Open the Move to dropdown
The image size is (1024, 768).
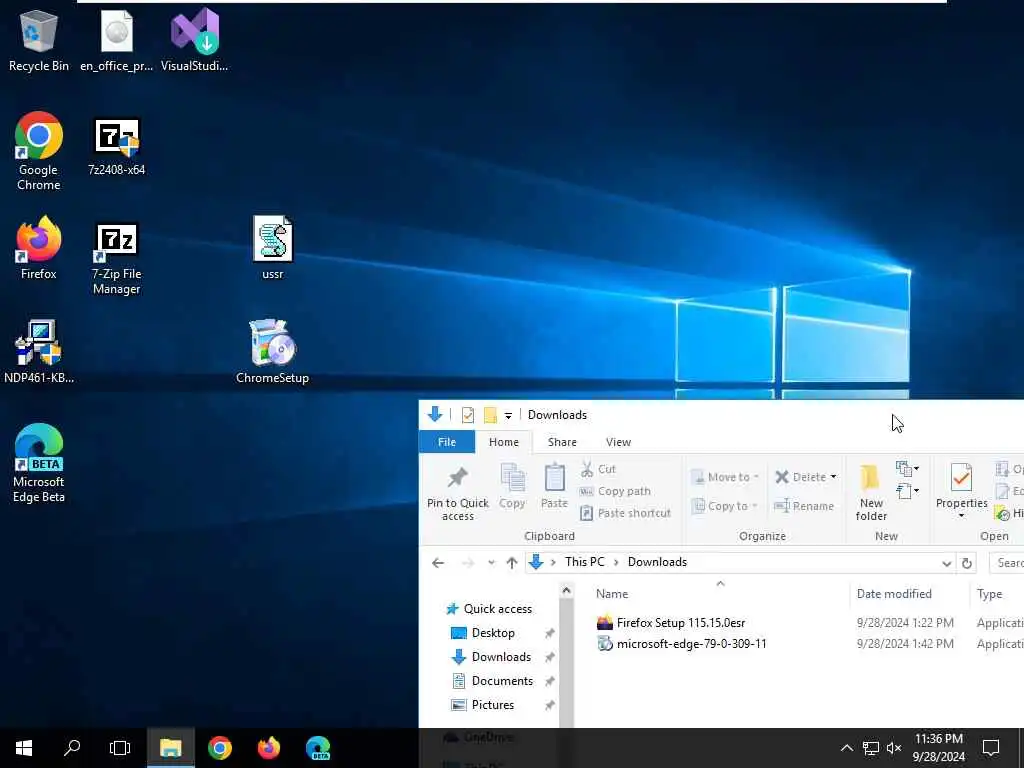(724, 477)
